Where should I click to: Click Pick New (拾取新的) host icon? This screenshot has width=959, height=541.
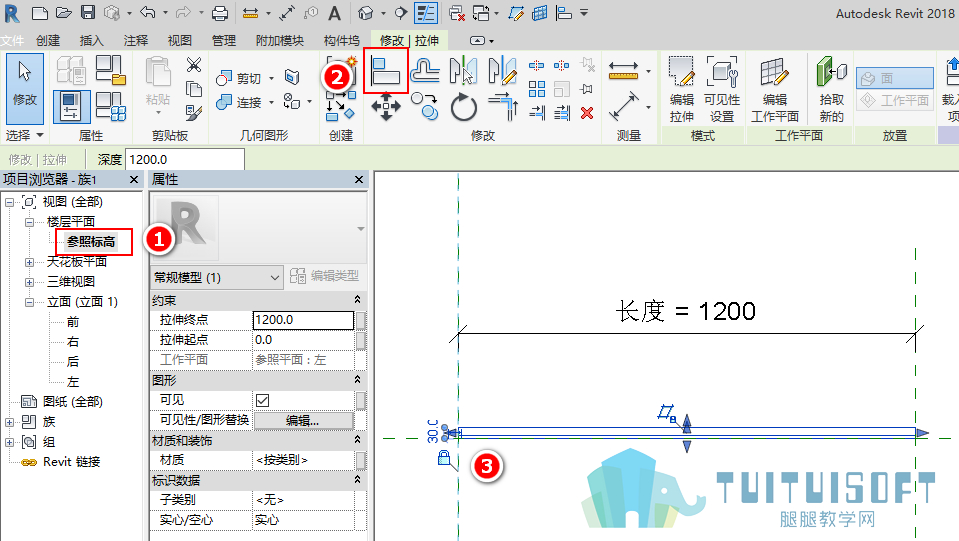coord(831,89)
